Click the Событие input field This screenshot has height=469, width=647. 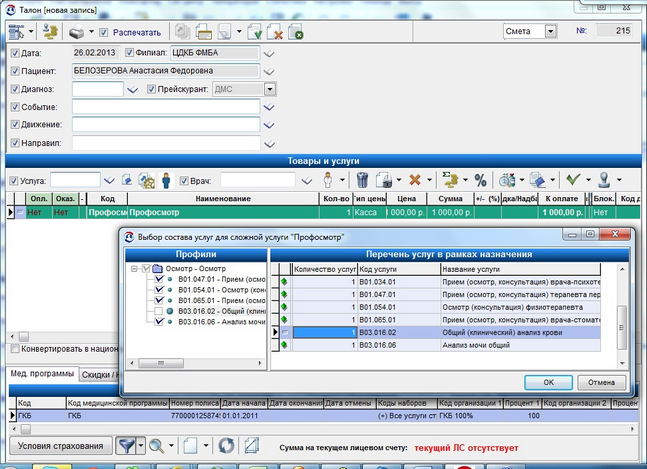[166, 107]
